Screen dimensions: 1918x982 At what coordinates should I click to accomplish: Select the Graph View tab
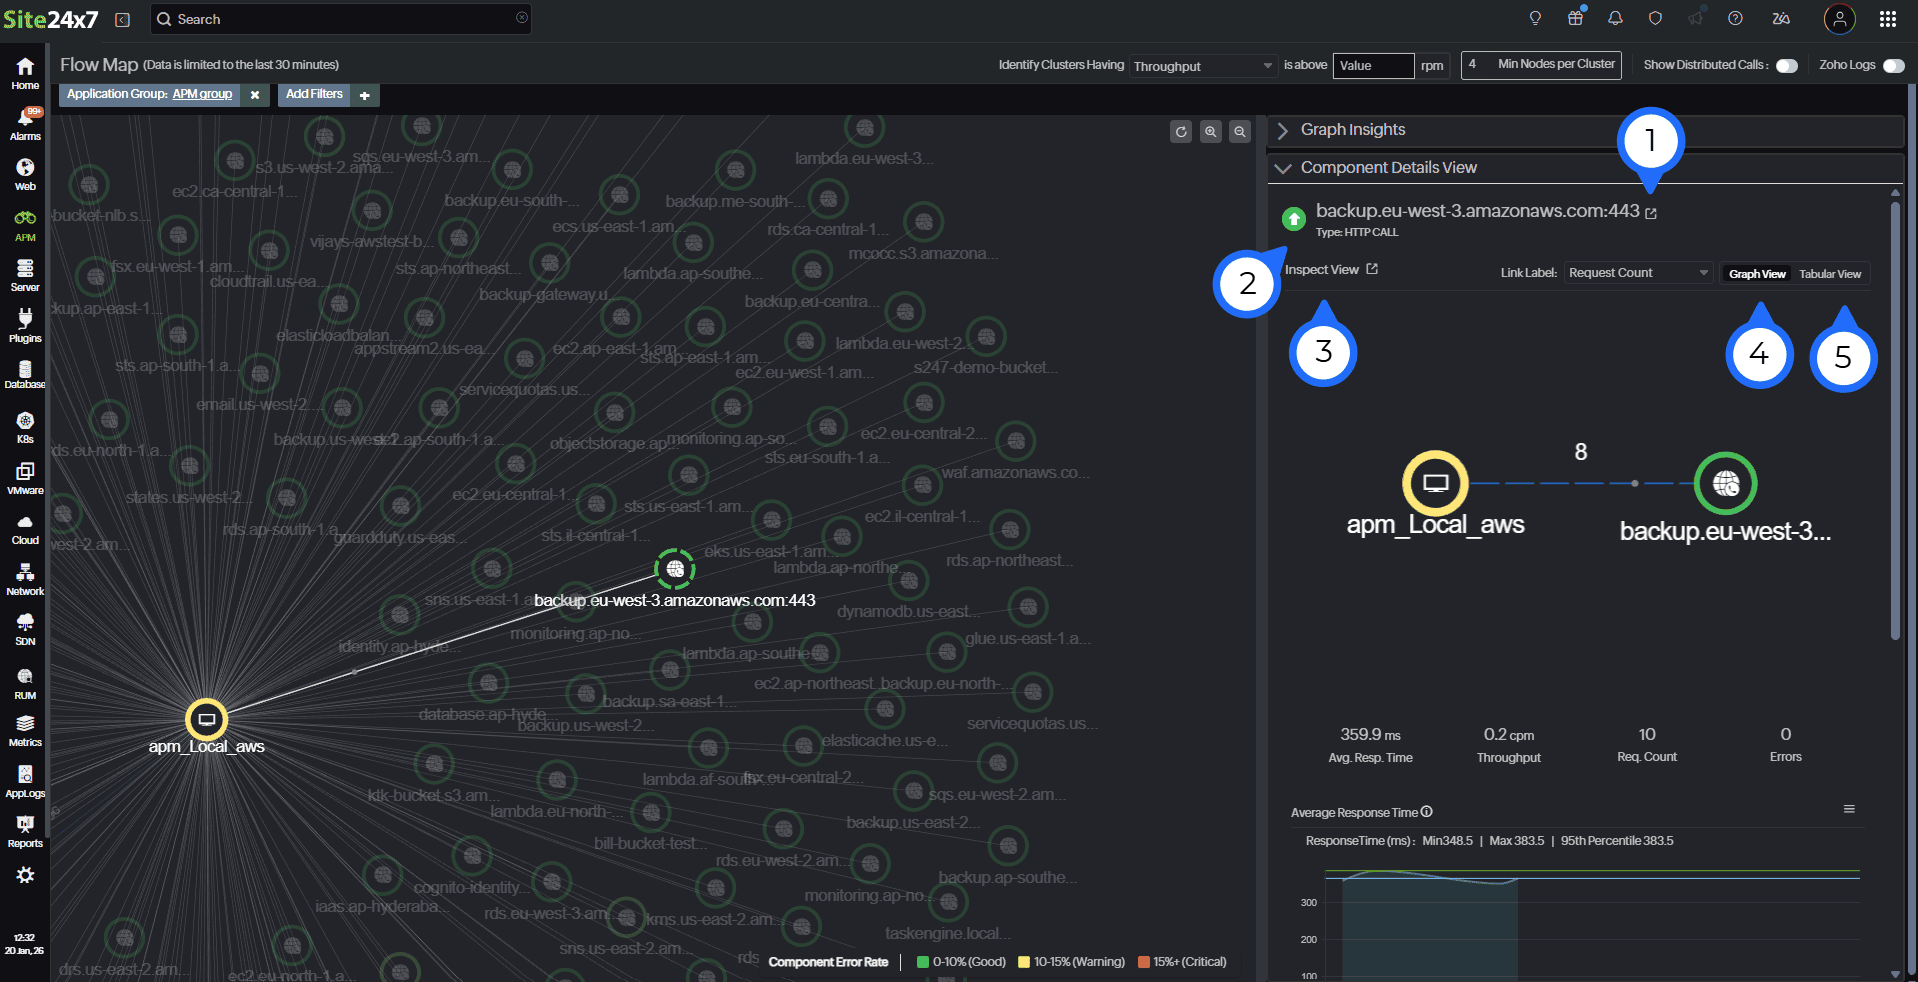click(x=1757, y=273)
